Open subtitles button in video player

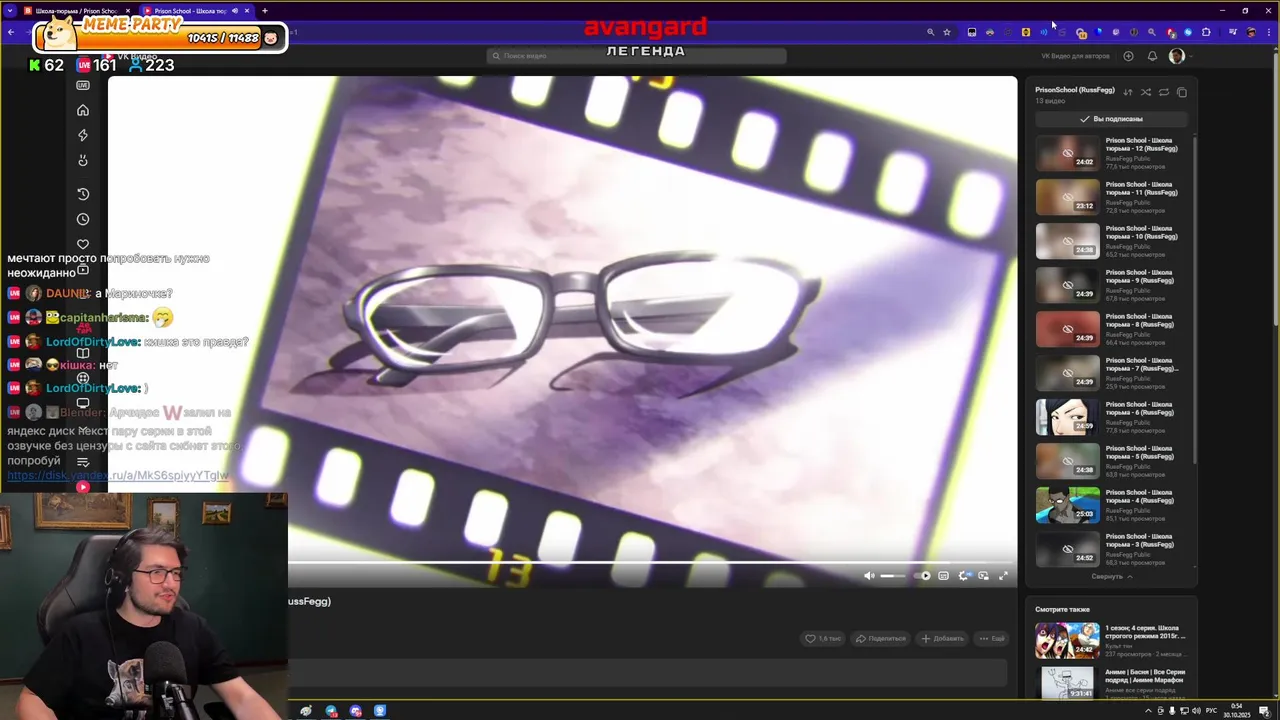[x=943, y=576]
